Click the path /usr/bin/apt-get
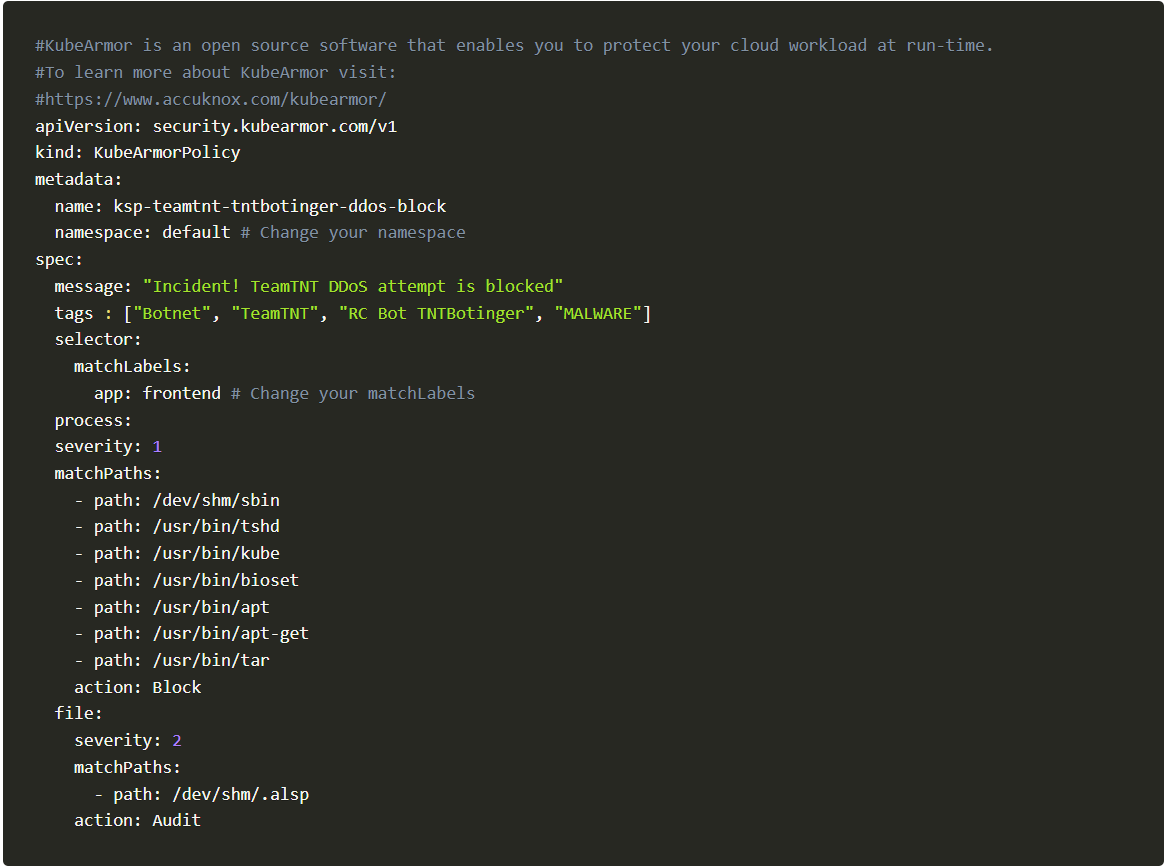 [231, 634]
